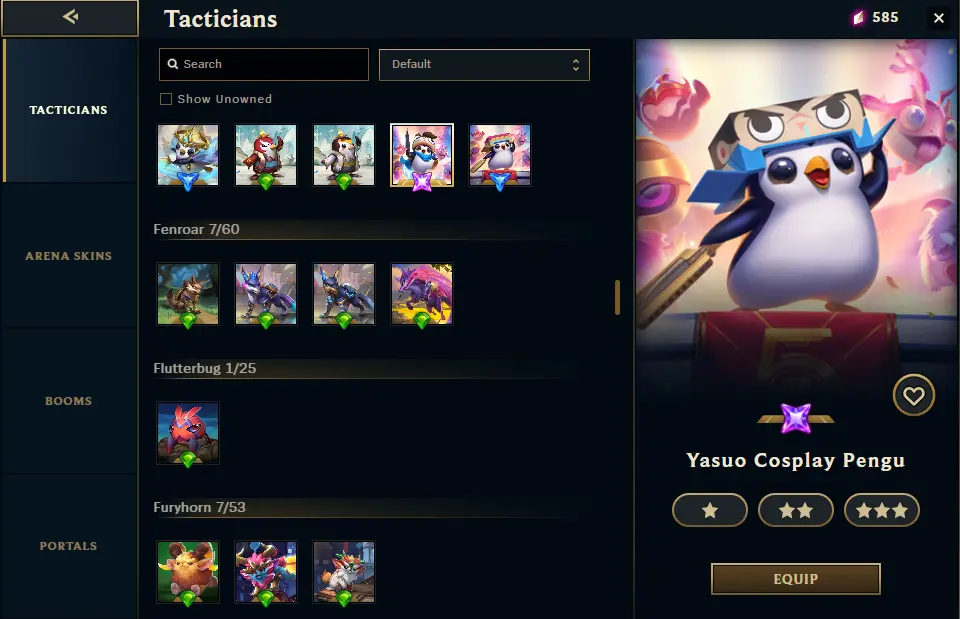Open the Default sort dropdown
The height and width of the screenshot is (619, 960).
click(x=484, y=65)
